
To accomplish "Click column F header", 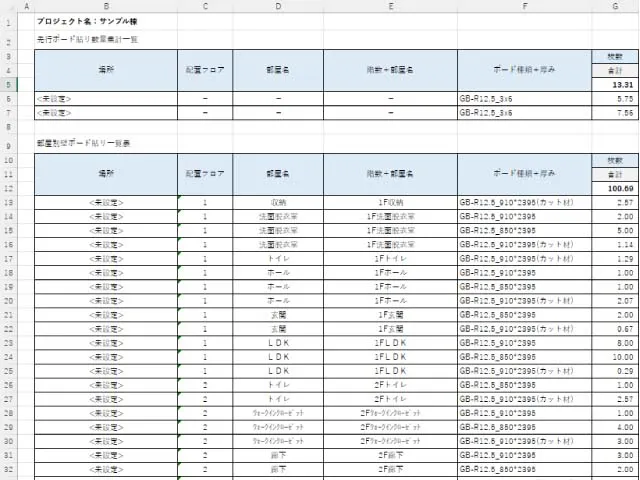I will pos(523,6).
